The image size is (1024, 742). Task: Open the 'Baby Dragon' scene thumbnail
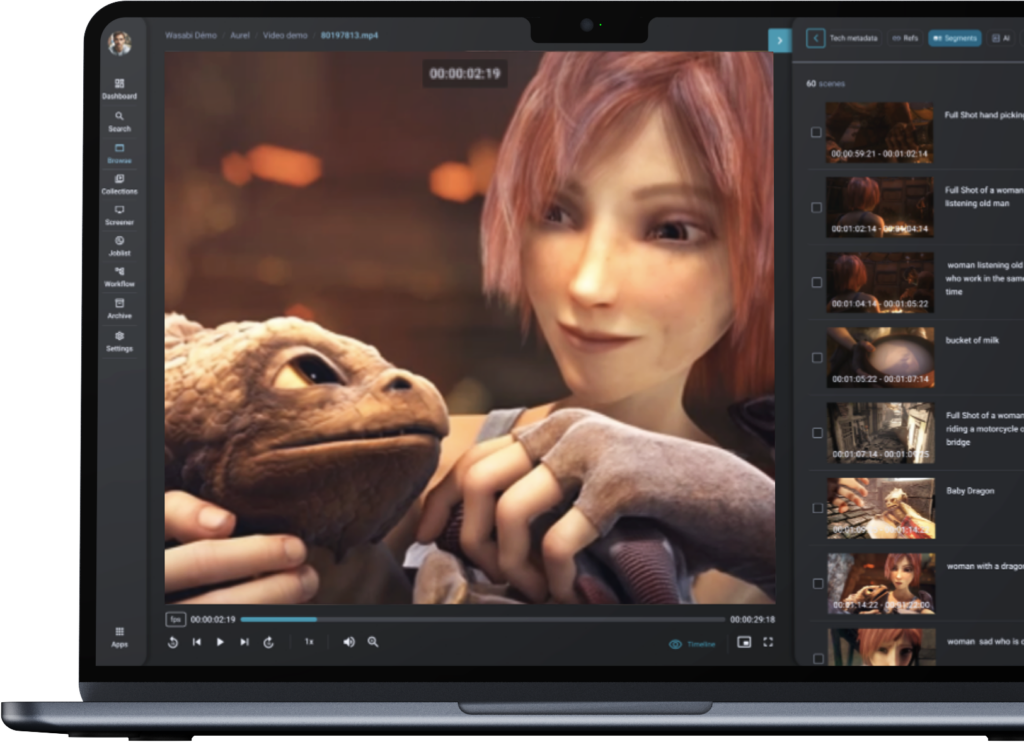(881, 508)
